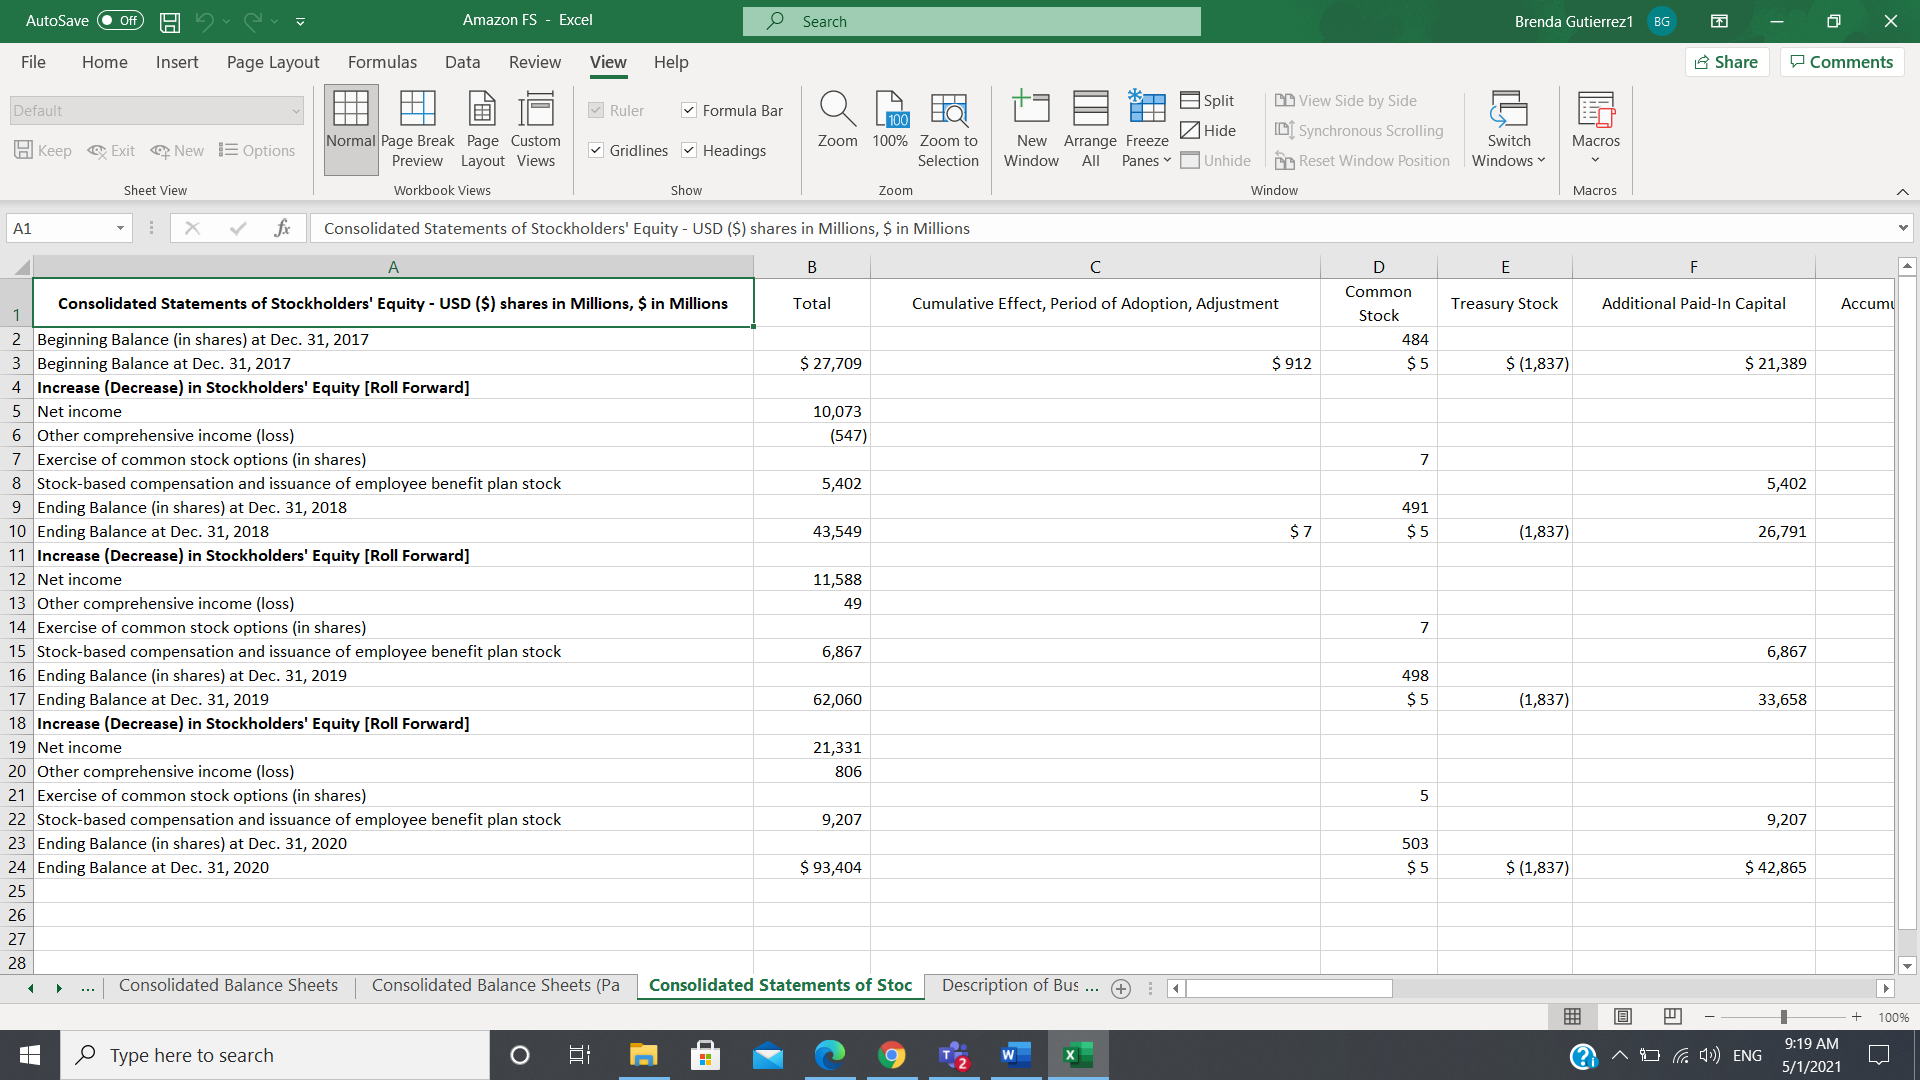Switch to the Formulas ribbon tab

coord(382,62)
